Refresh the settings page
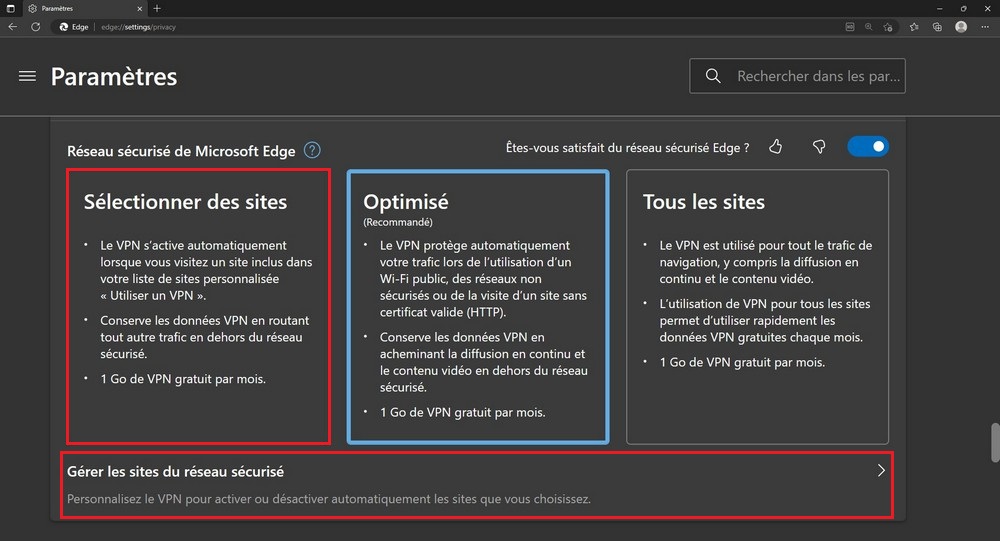 pos(36,27)
